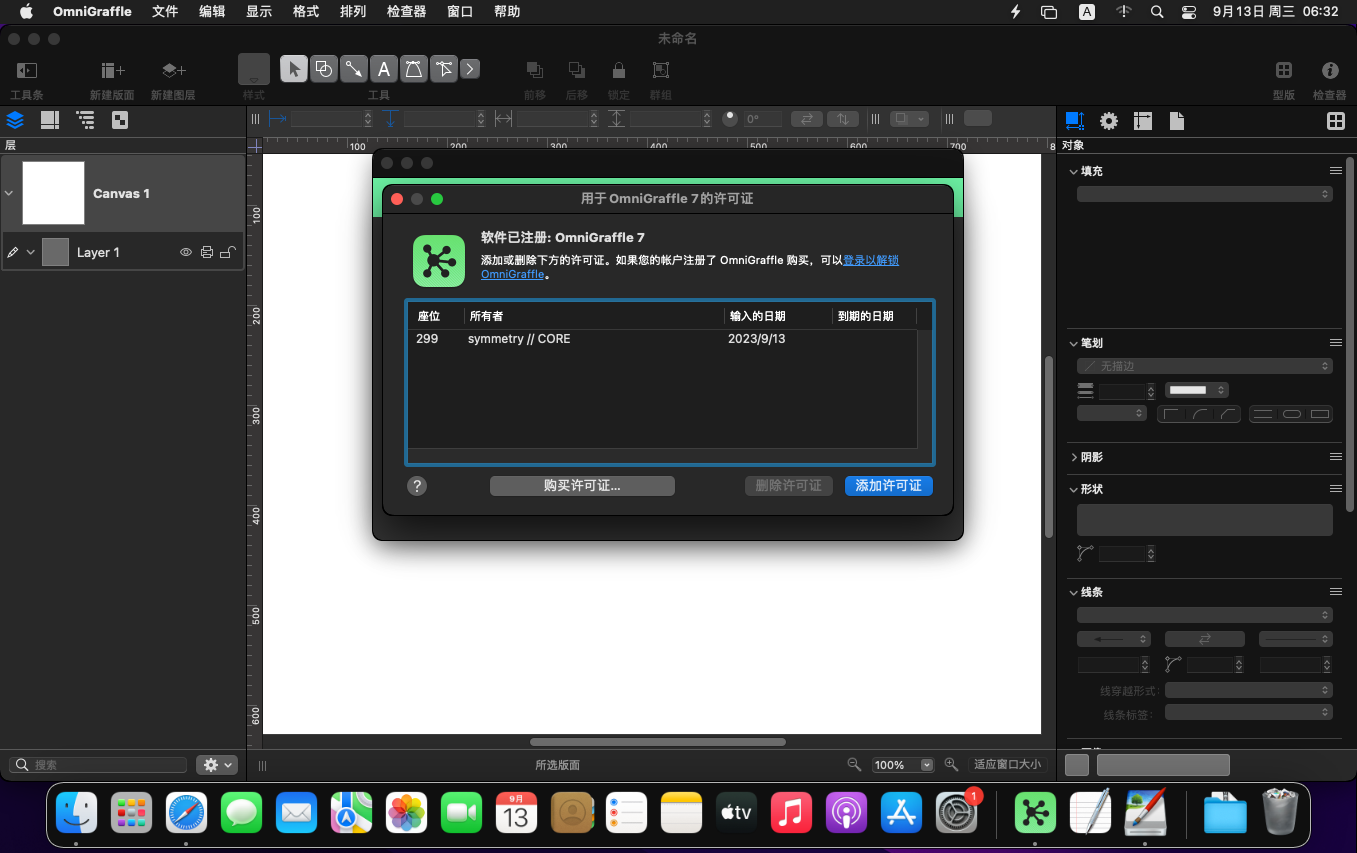Click the 后移 send backward icon

[x=577, y=70]
